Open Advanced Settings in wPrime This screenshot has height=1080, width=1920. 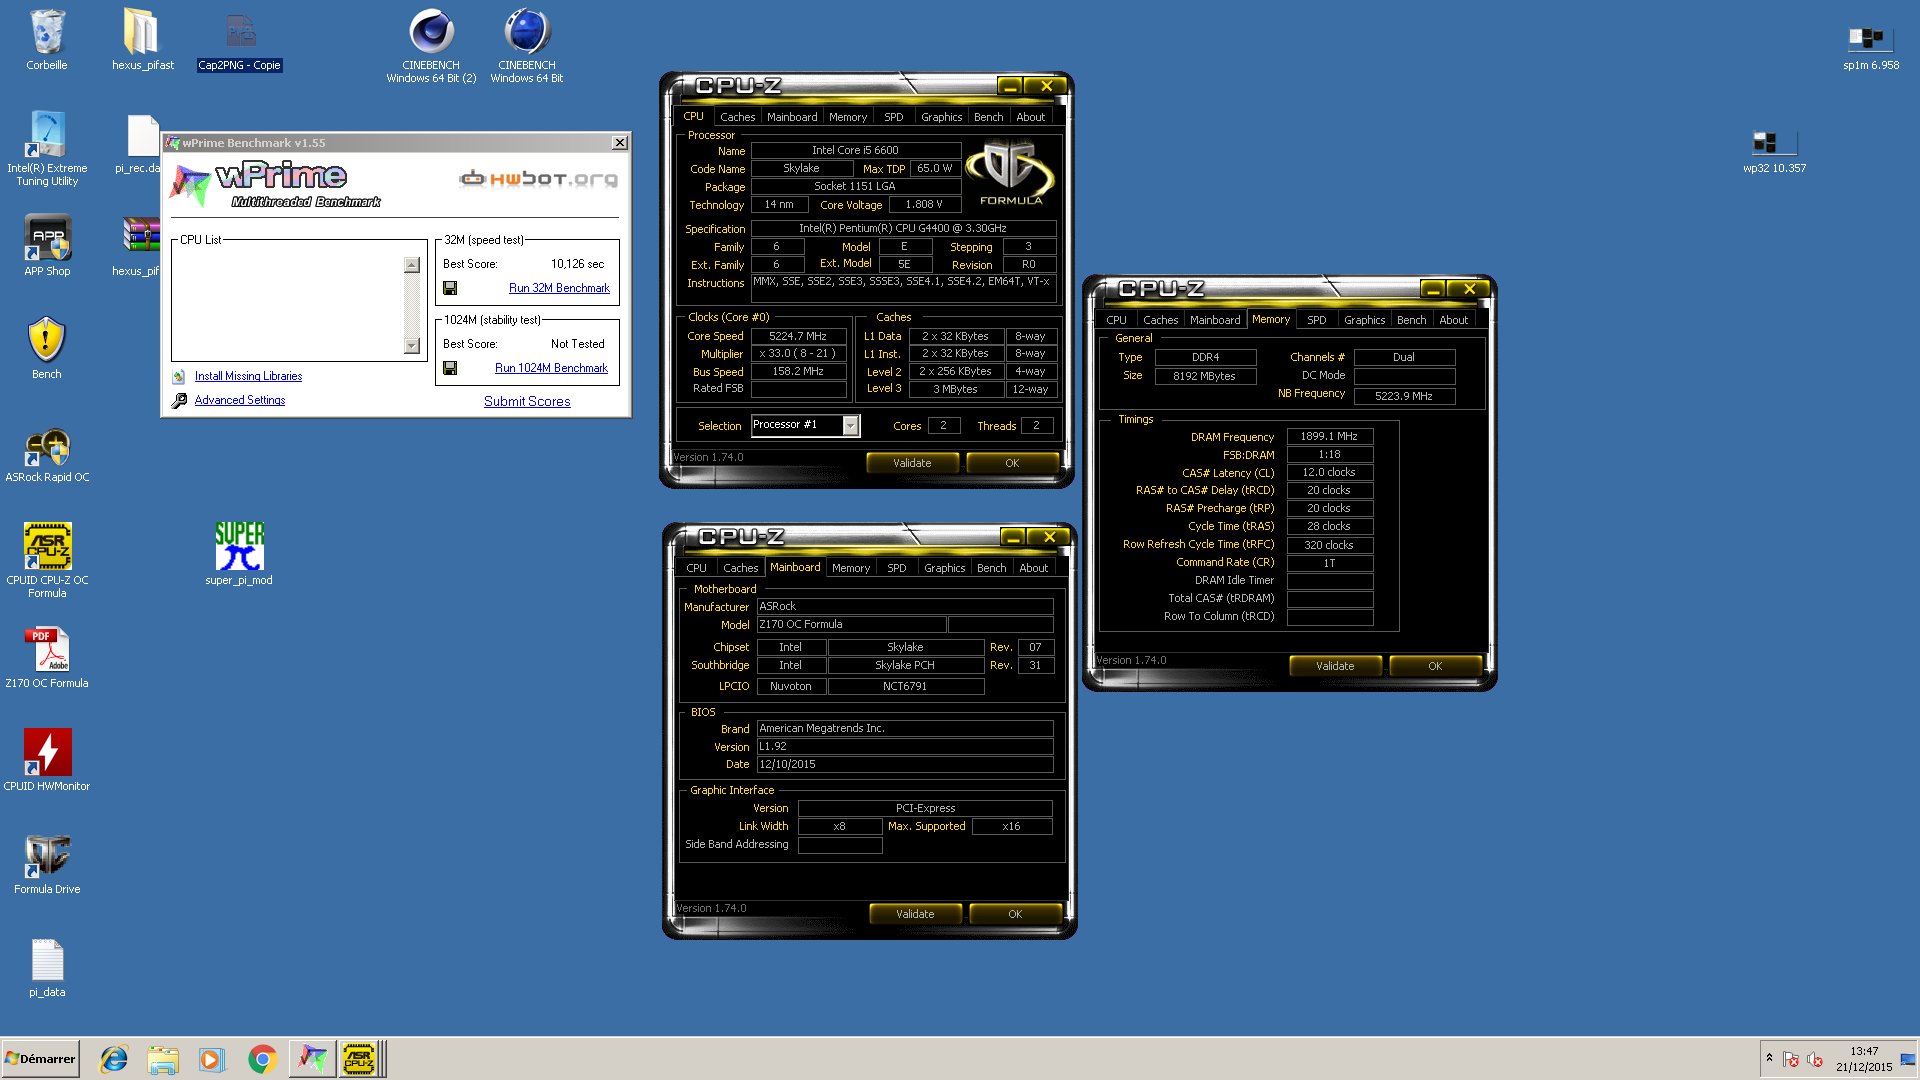240,400
